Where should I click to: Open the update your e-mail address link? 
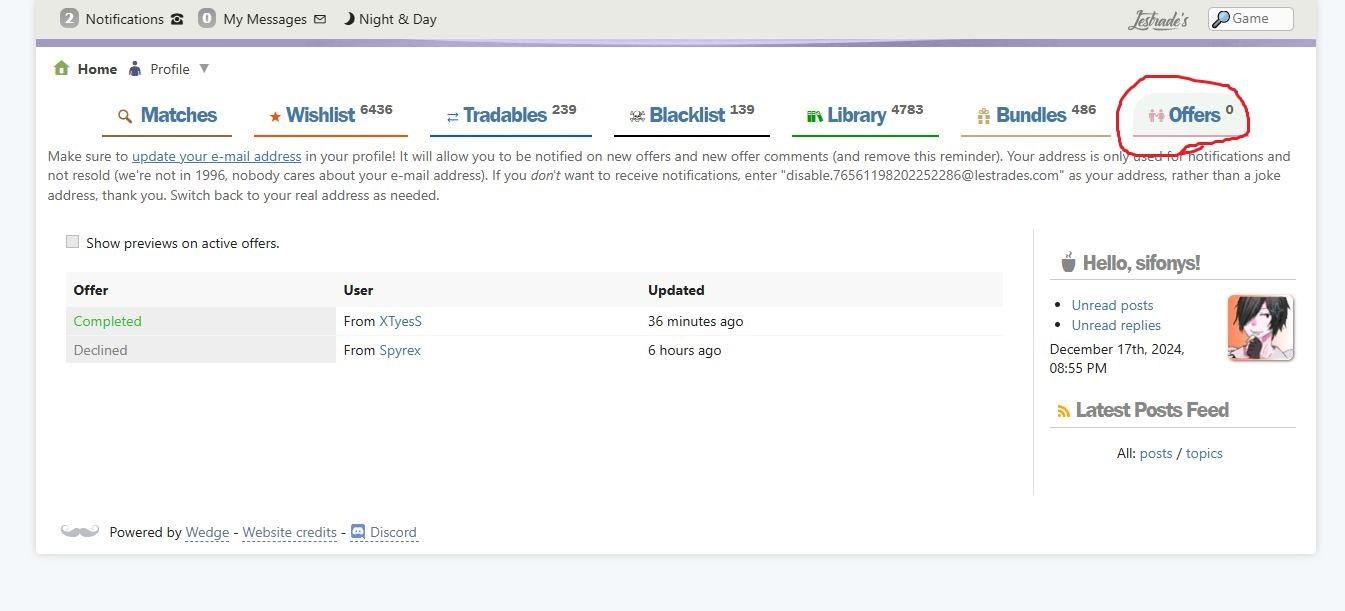pos(216,156)
